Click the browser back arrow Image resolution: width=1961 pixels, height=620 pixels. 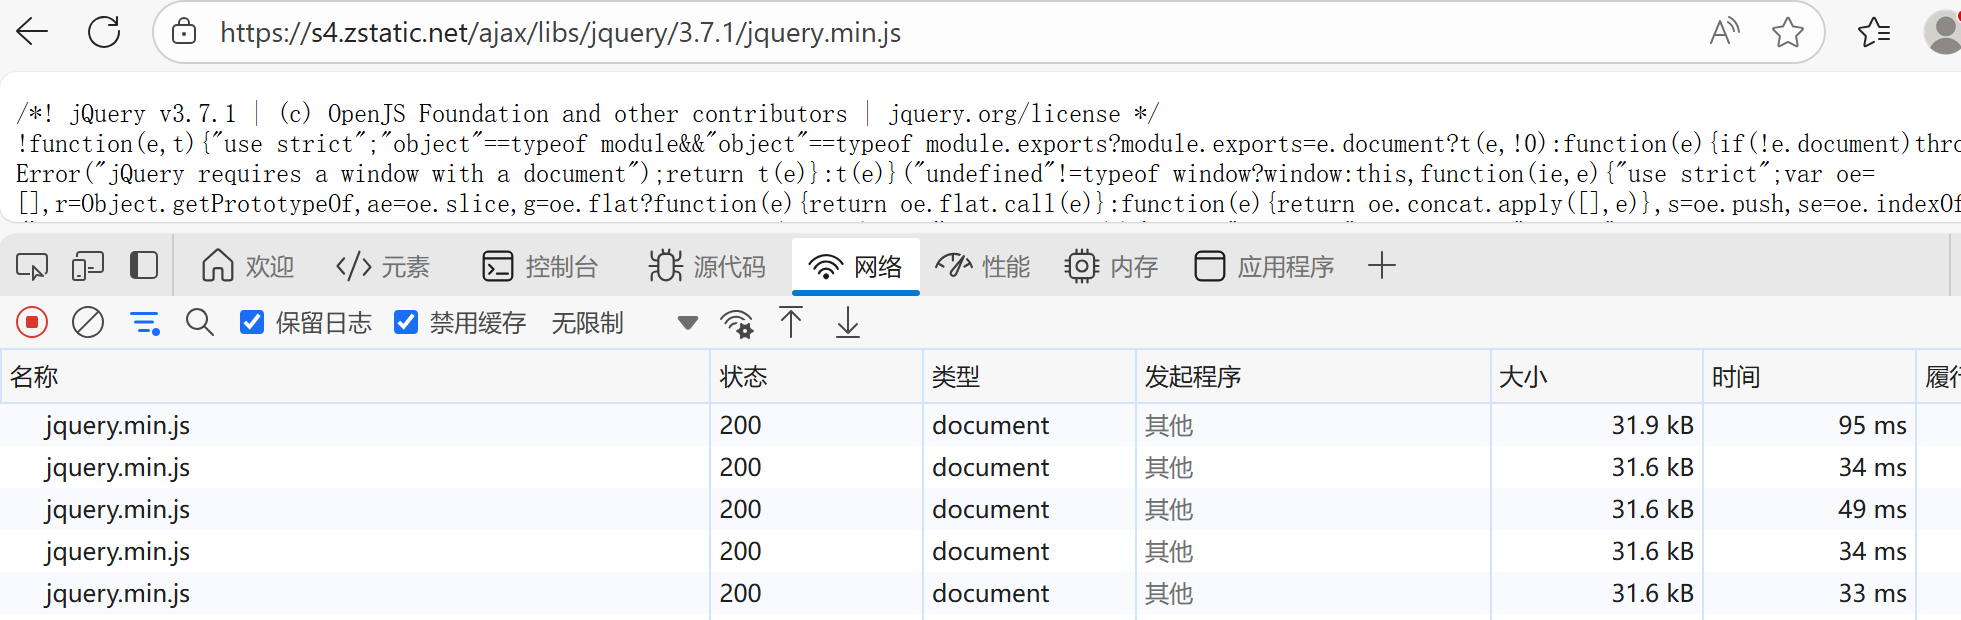(x=32, y=32)
